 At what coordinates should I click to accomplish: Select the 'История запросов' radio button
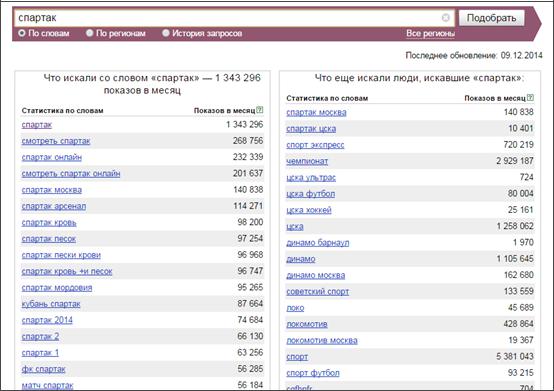166,33
